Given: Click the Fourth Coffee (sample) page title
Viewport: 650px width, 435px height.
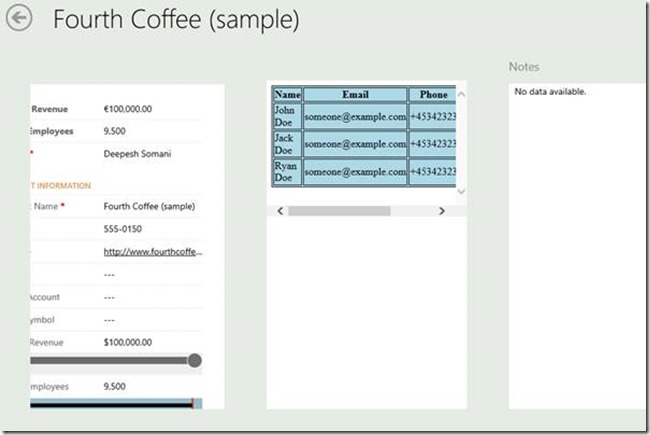Looking at the screenshot, I should [x=175, y=20].
